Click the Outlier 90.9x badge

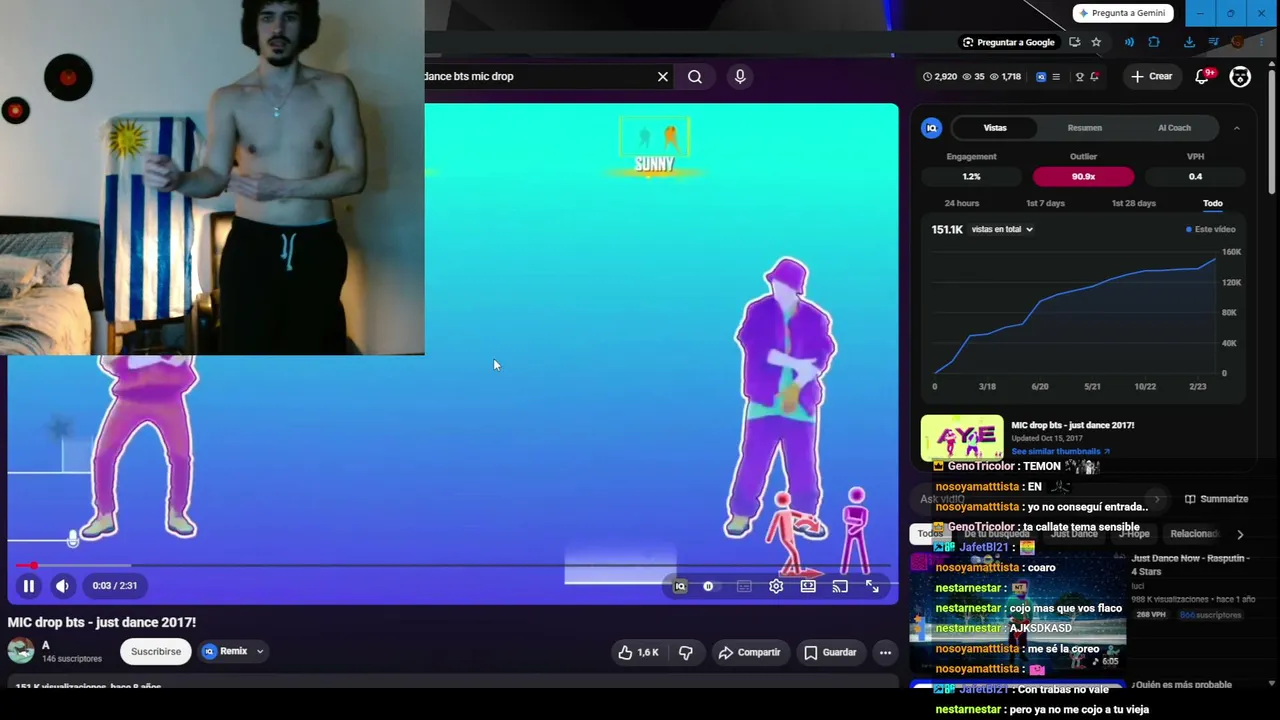(x=1084, y=176)
